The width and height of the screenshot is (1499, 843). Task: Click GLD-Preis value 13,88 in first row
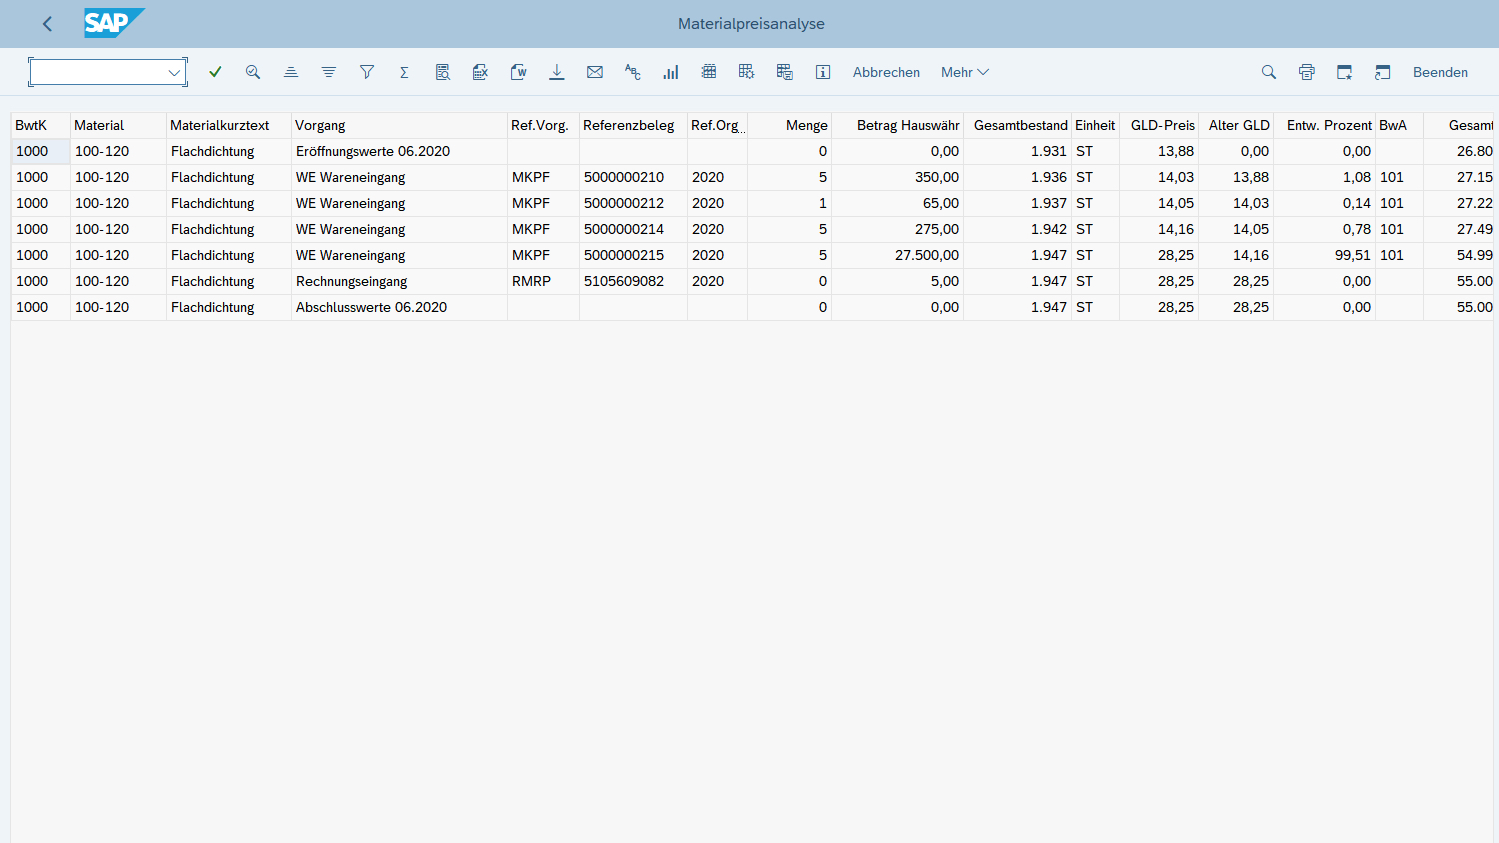point(1159,151)
